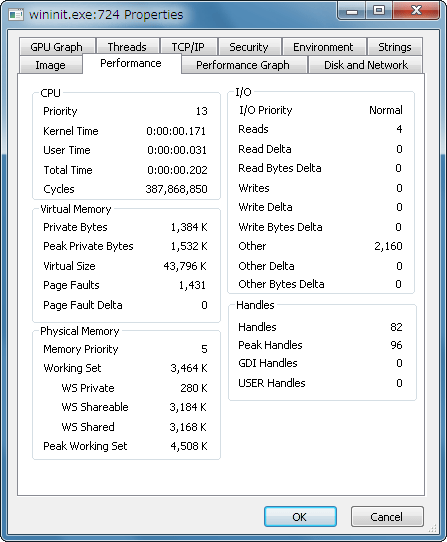Select WS Shared value 3,168 K

[x=188, y=427]
